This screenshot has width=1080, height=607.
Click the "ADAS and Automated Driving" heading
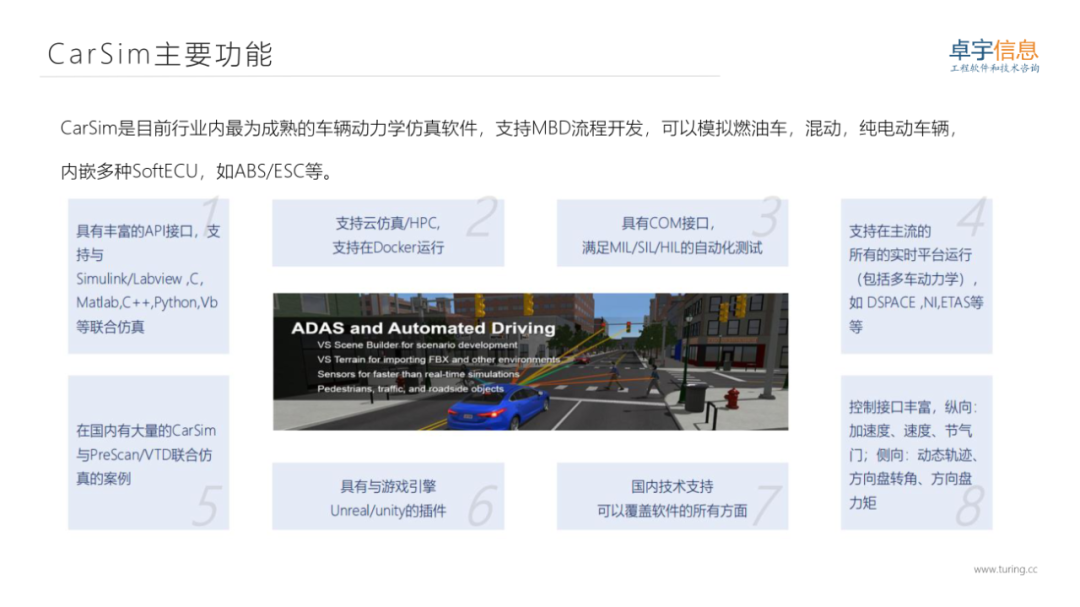click(423, 328)
